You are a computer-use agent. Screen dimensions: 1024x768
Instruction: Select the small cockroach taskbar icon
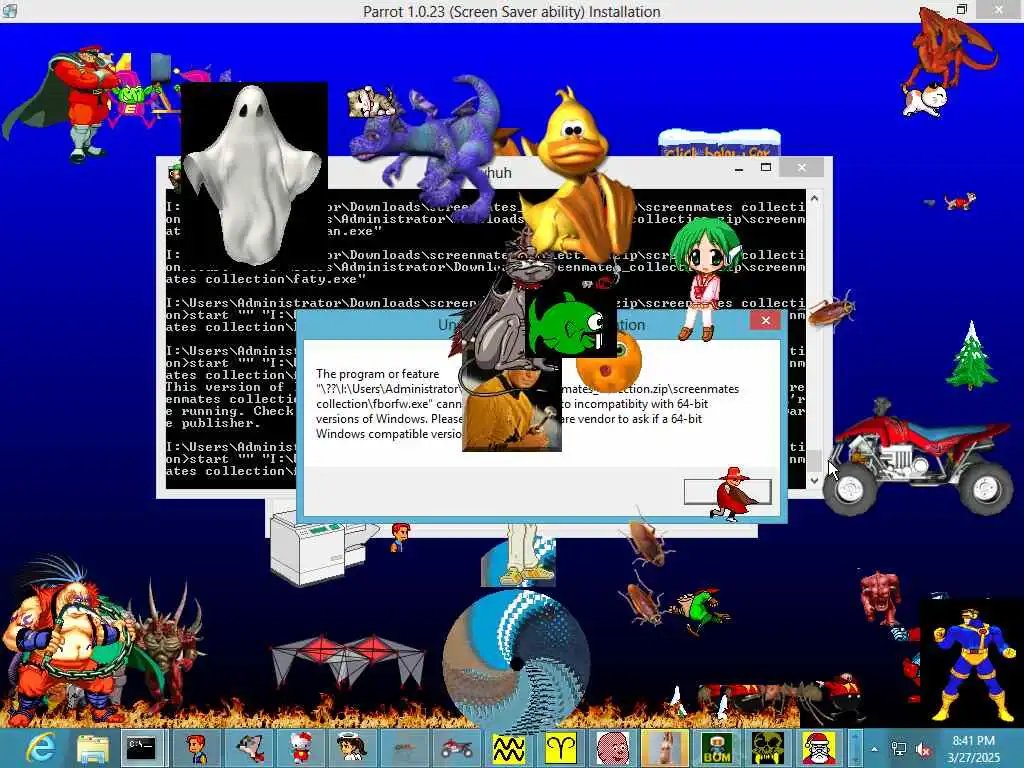point(405,748)
